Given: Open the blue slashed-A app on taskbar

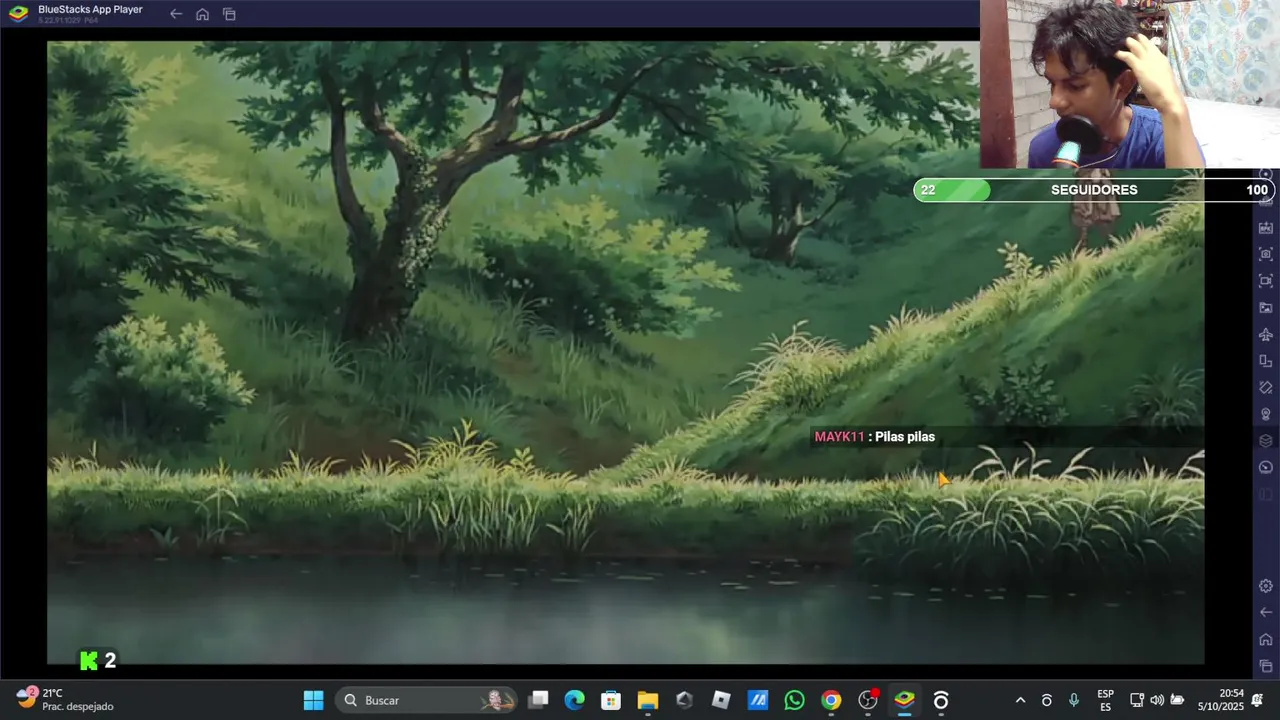Looking at the screenshot, I should click(758, 700).
